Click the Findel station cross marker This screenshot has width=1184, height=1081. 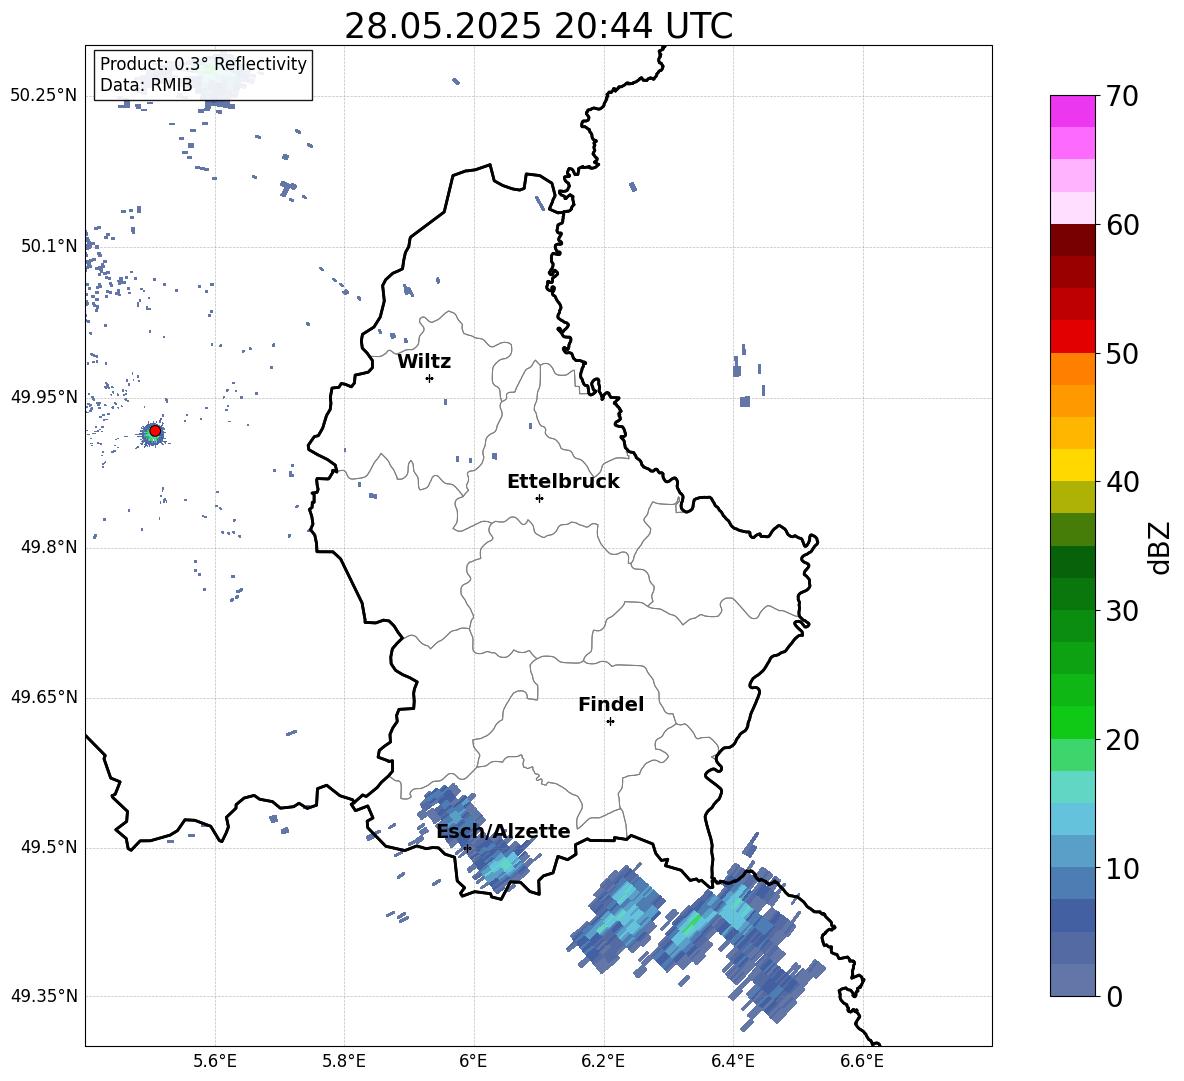click(x=611, y=722)
